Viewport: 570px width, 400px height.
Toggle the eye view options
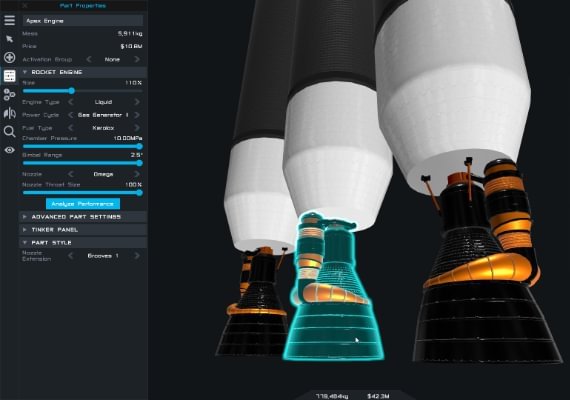tap(9, 150)
